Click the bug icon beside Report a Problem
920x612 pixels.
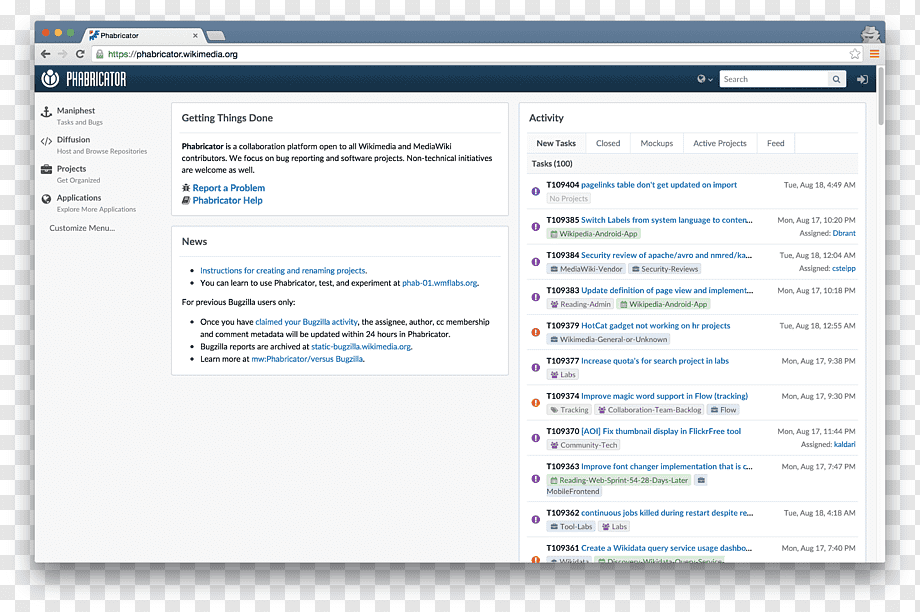tap(186, 188)
